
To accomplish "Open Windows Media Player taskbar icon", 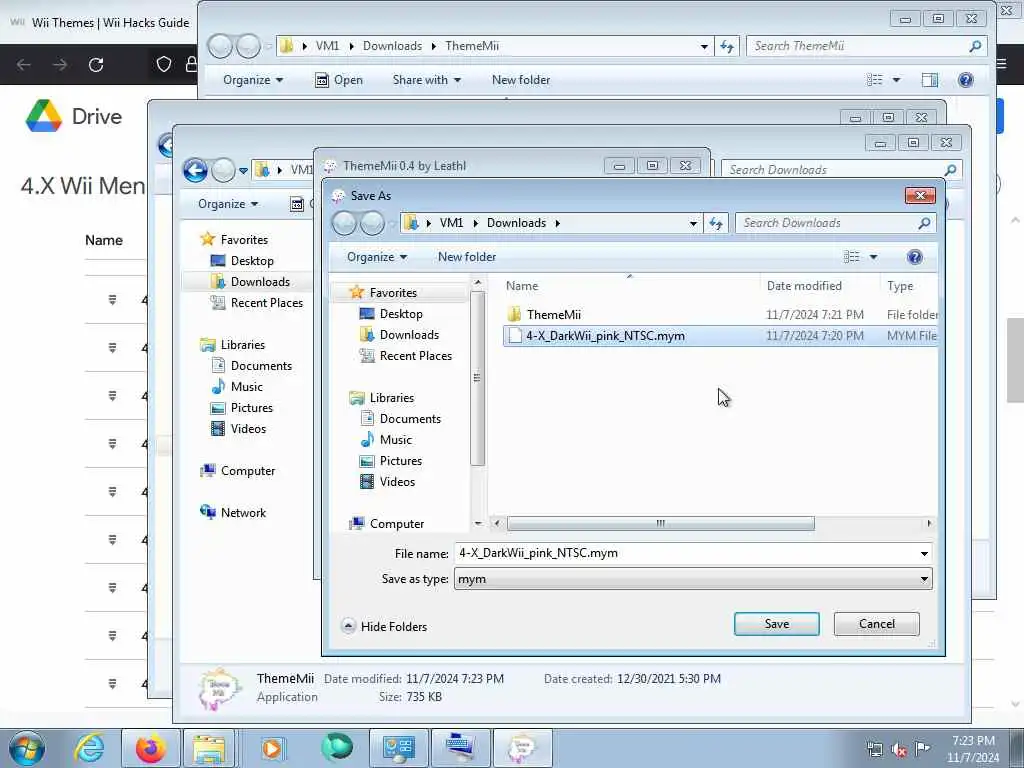I will tap(272, 748).
